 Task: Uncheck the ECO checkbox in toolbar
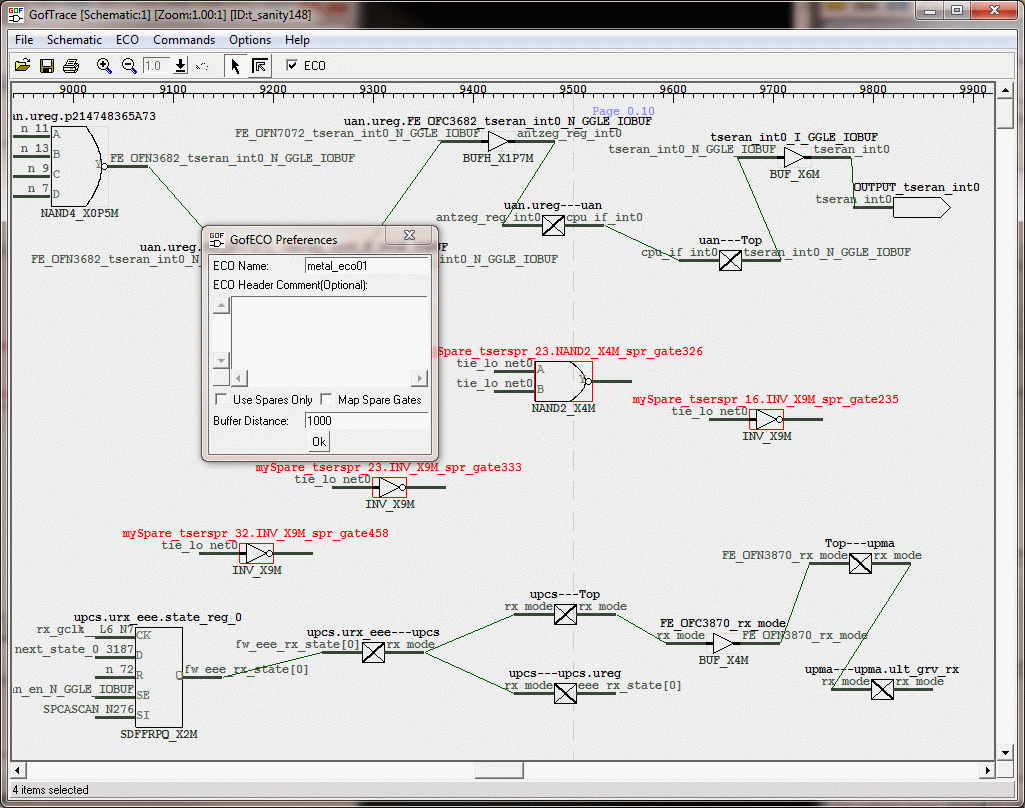pos(292,66)
